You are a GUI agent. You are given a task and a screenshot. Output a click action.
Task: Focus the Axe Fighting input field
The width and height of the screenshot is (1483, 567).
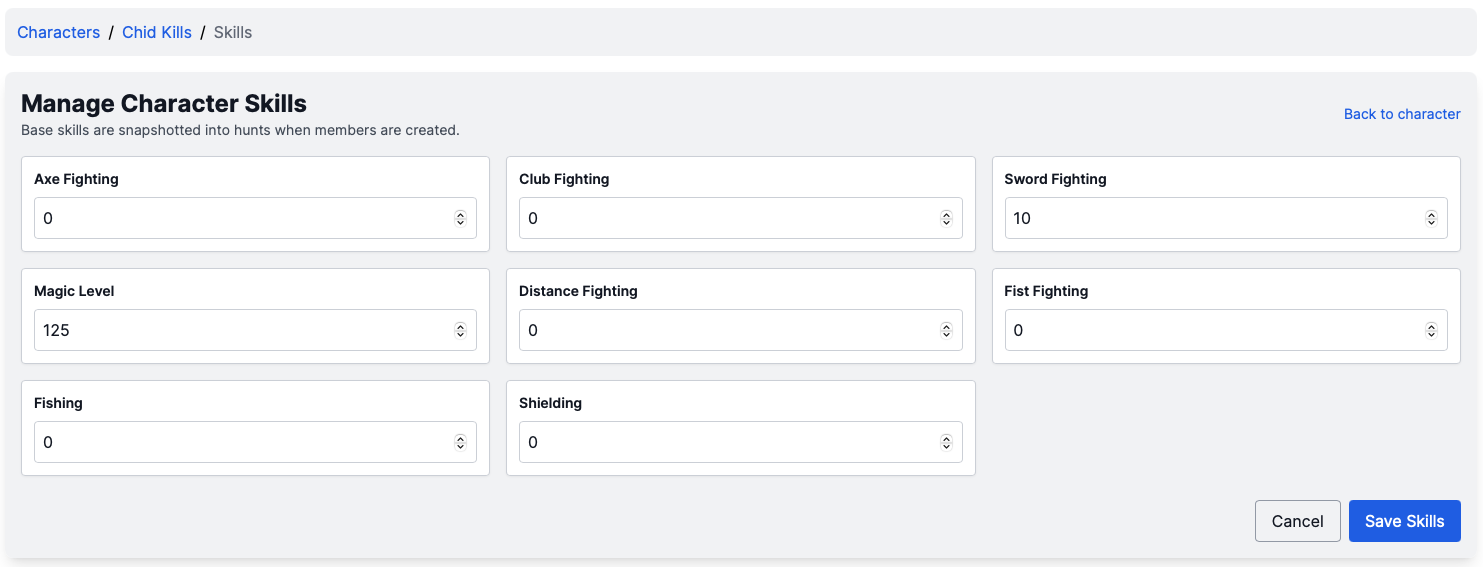click(x=240, y=218)
